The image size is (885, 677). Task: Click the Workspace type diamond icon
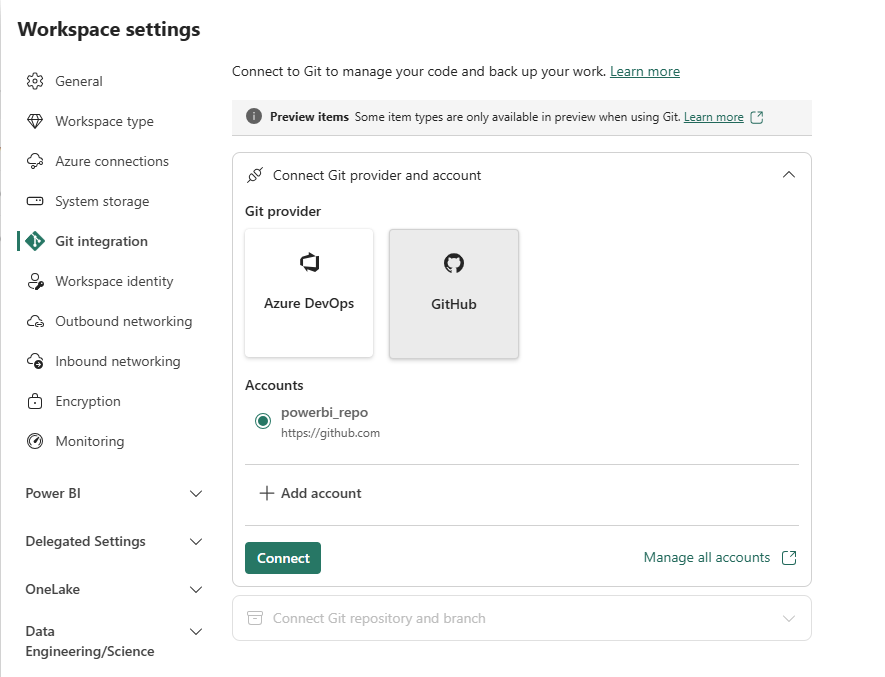click(35, 121)
